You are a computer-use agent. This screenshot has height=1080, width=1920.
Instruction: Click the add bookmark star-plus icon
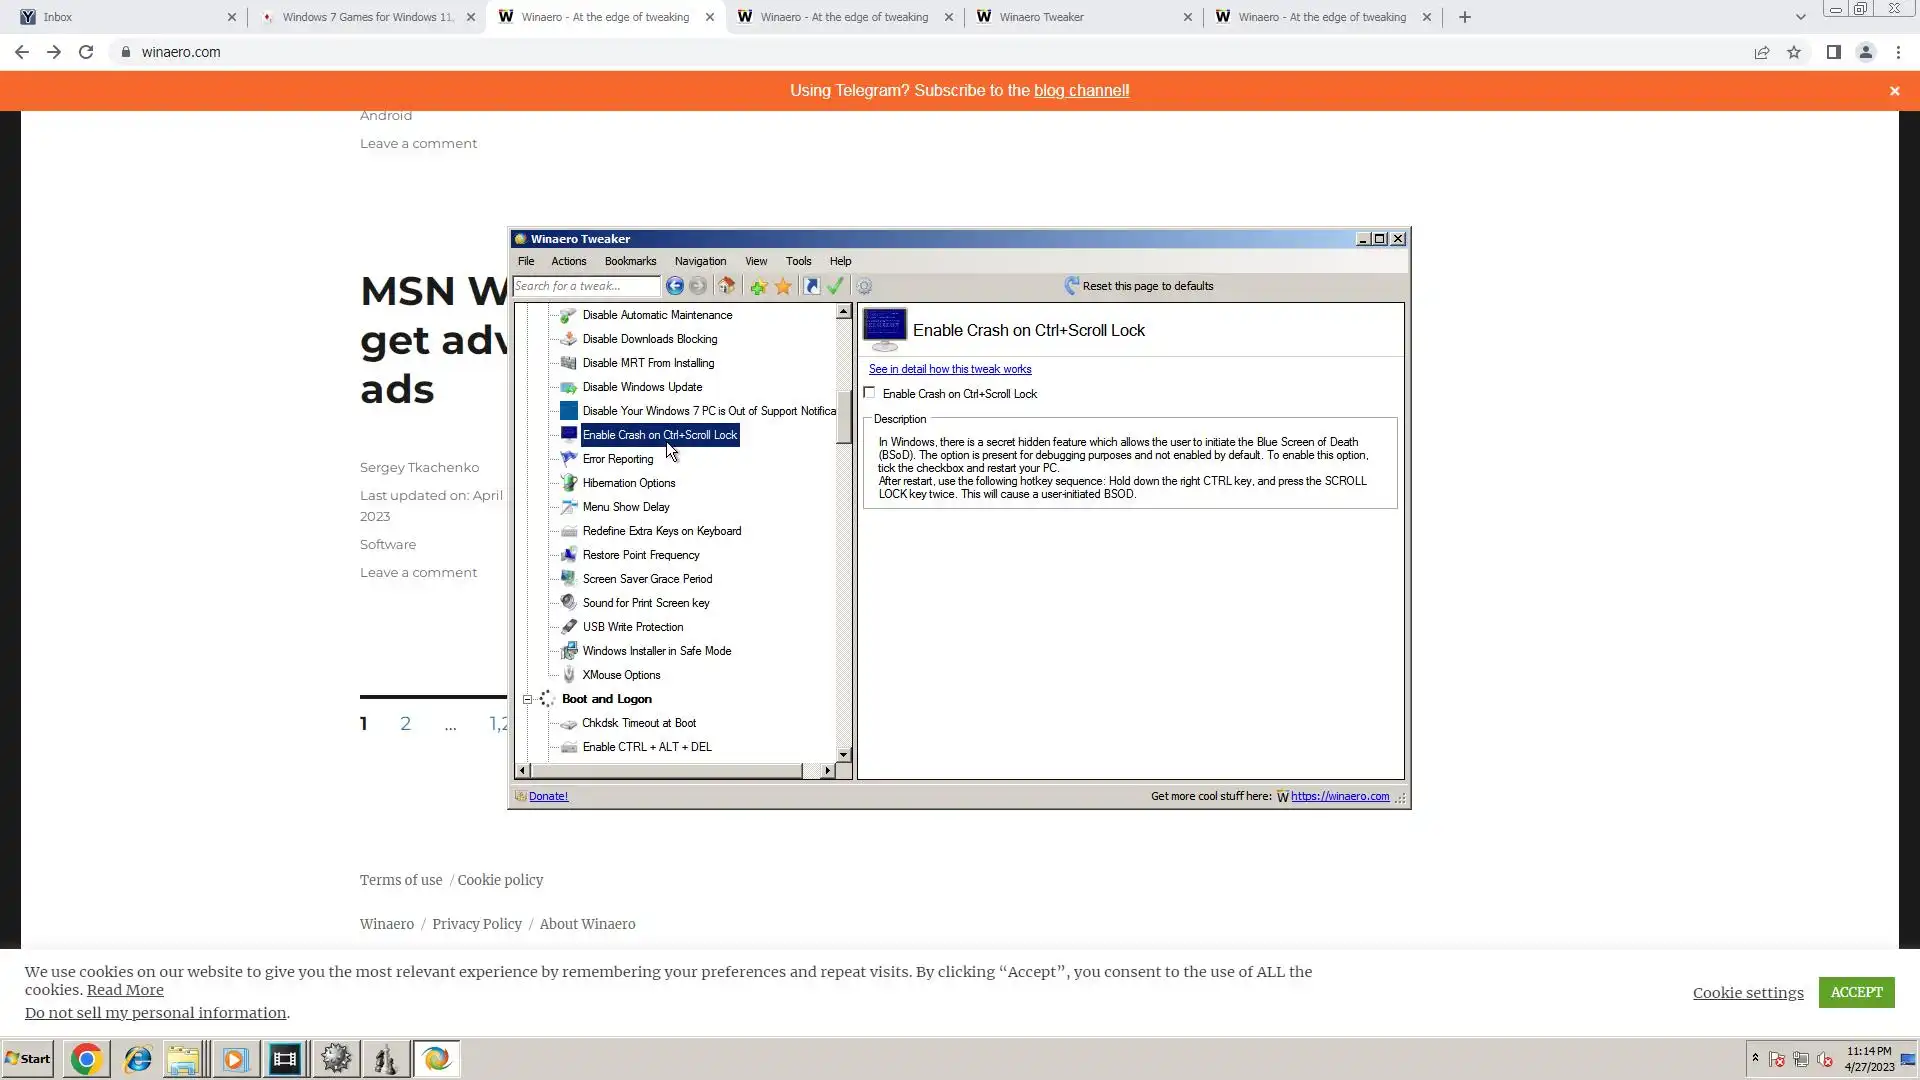click(x=758, y=287)
